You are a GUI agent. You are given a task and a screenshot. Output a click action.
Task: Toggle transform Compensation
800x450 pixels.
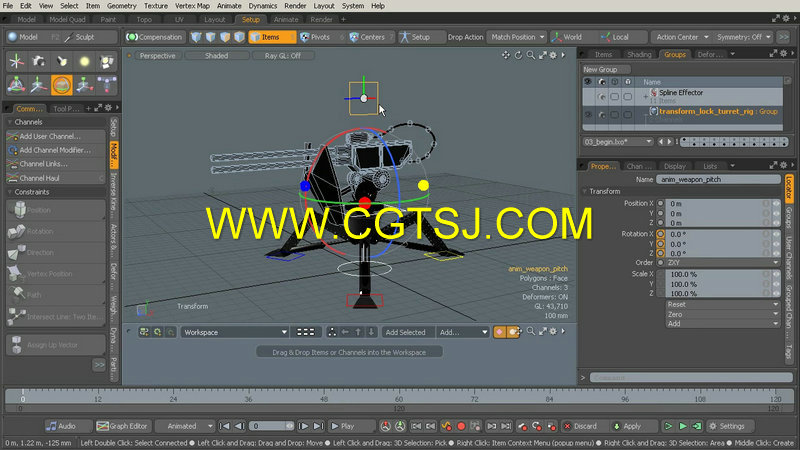[154, 37]
